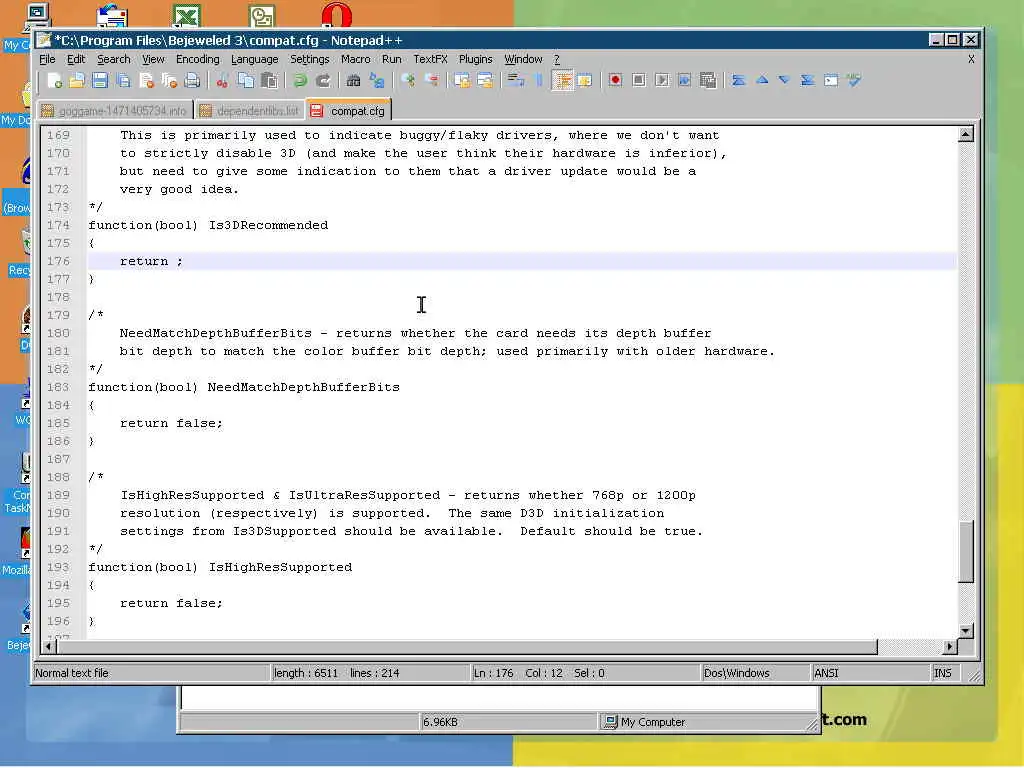Expand the Encoding menu

pos(197,59)
